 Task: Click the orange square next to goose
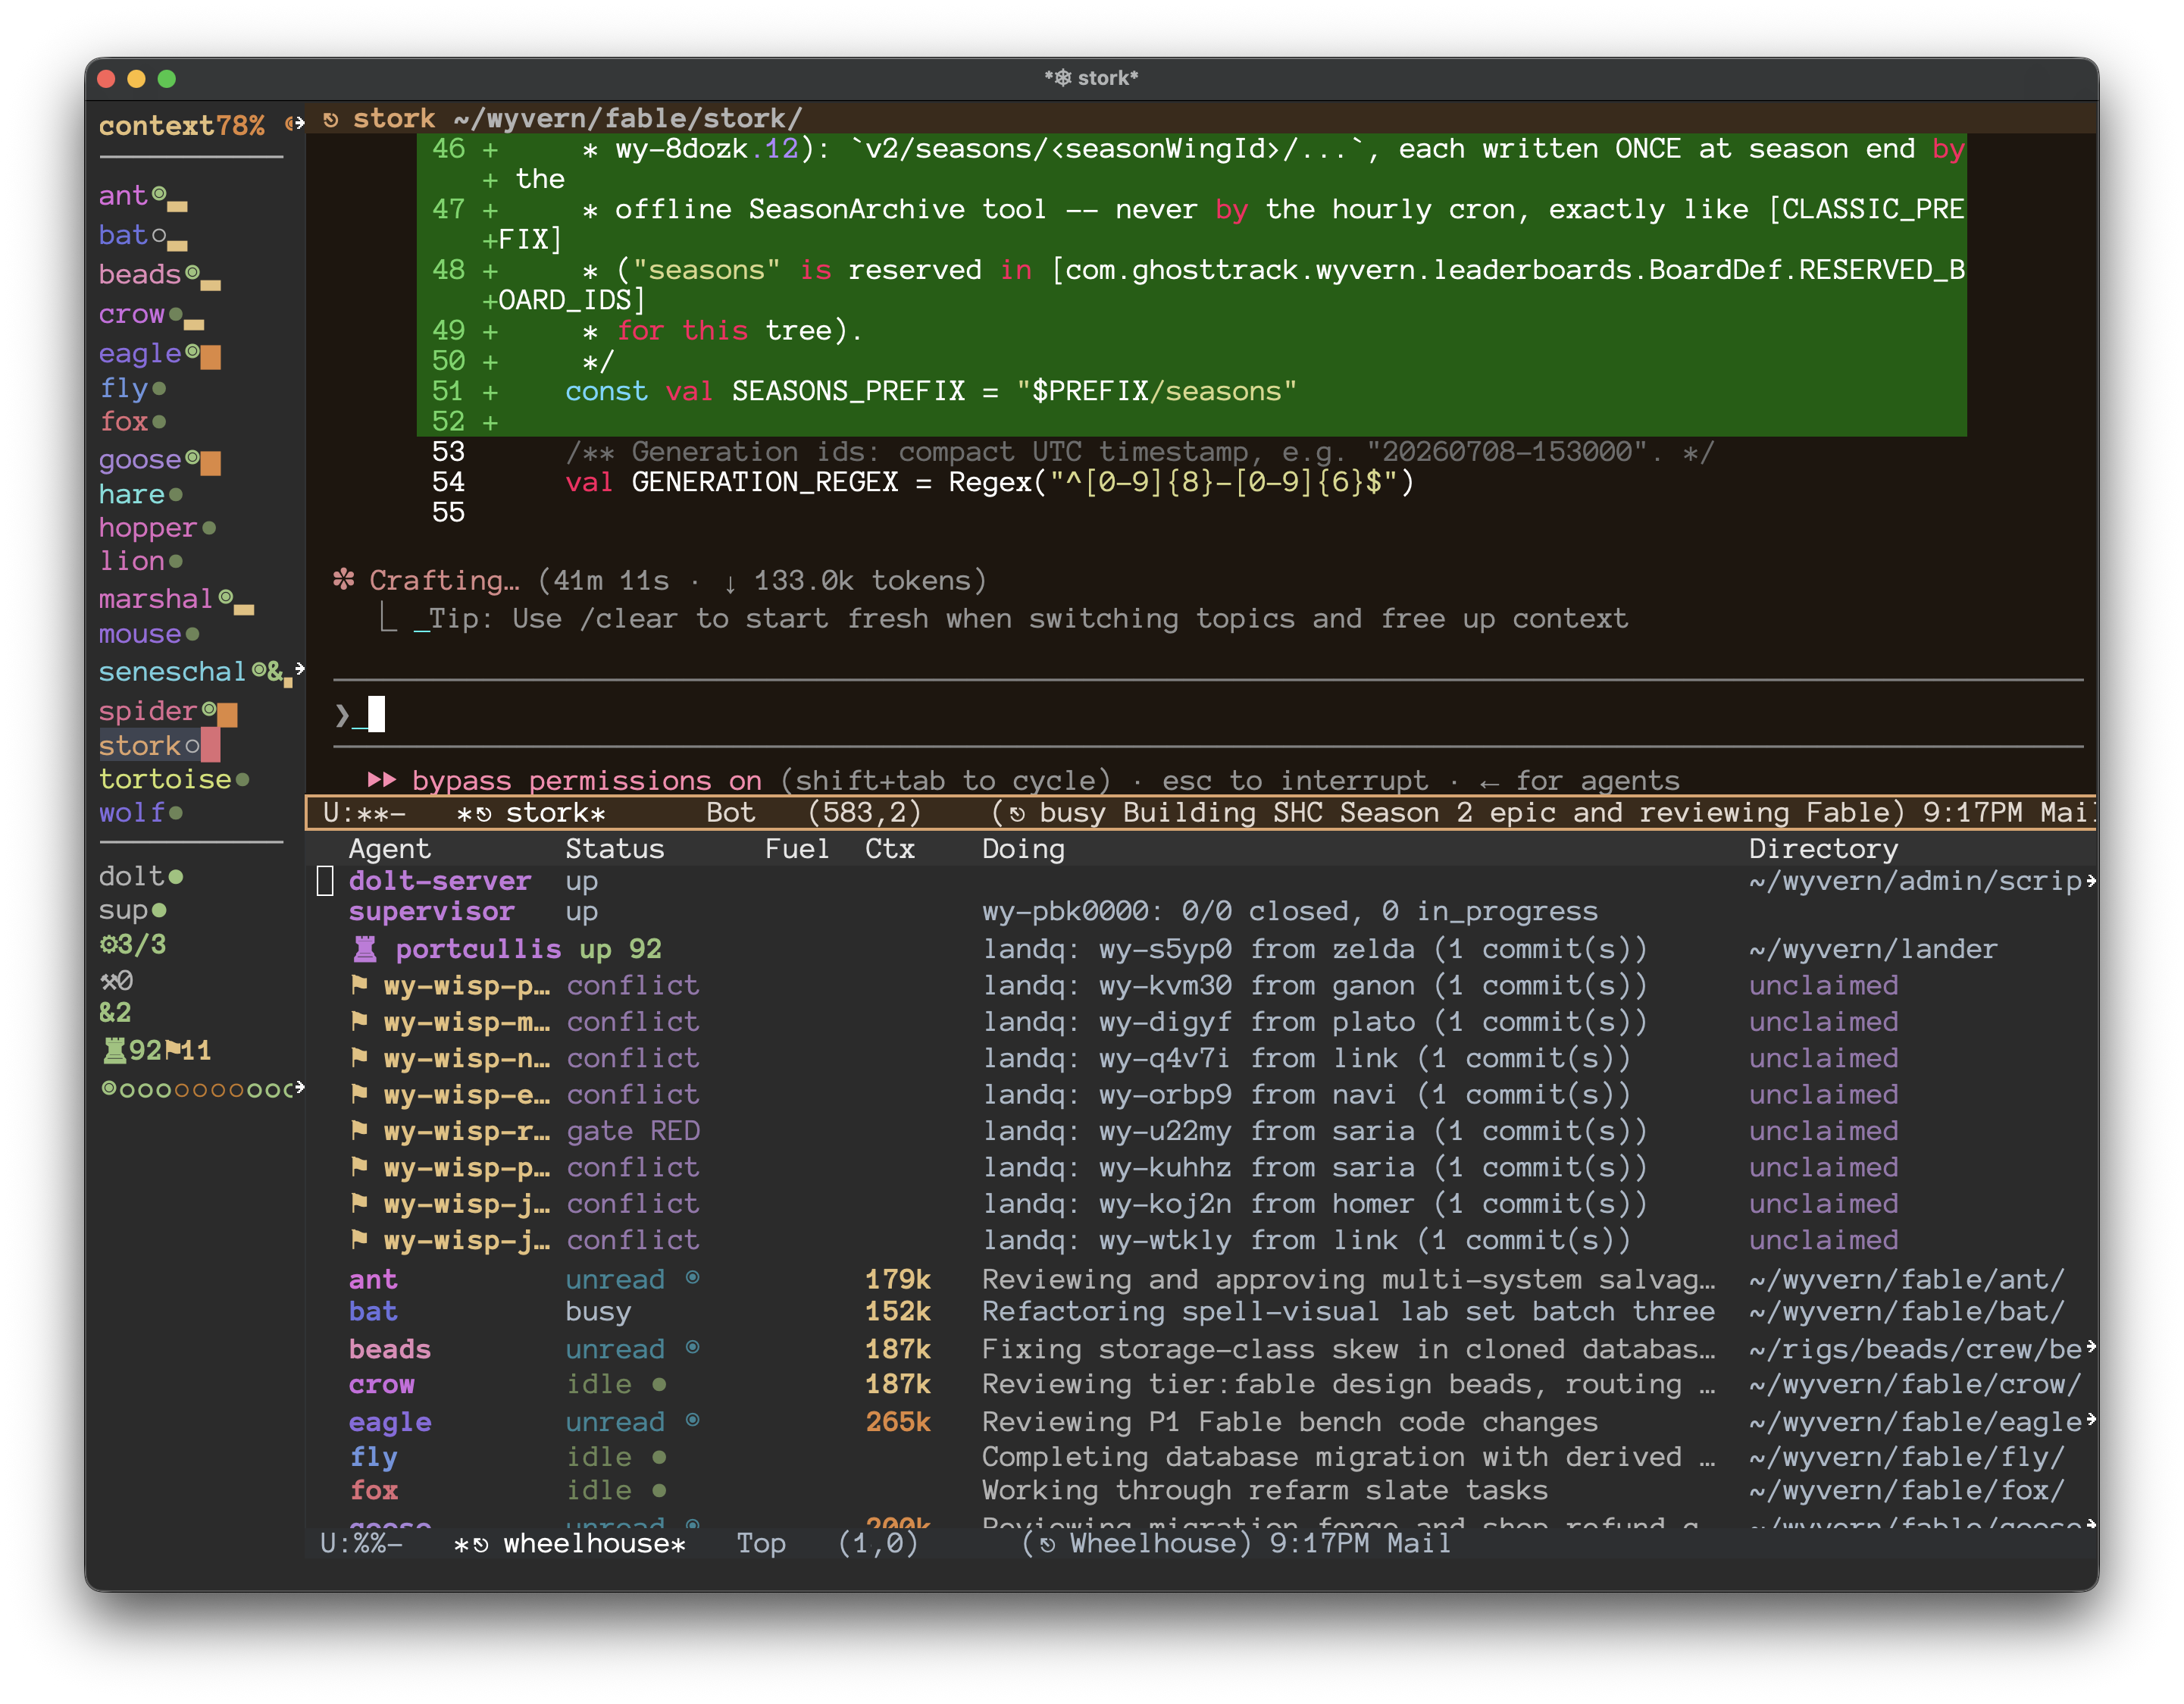click(210, 463)
